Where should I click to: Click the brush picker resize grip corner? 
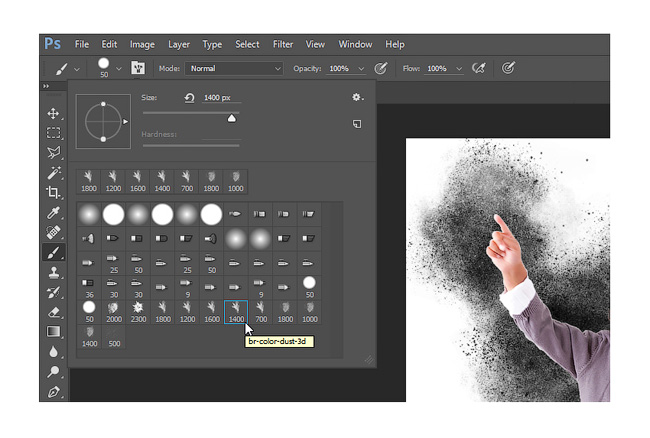pos(369,360)
